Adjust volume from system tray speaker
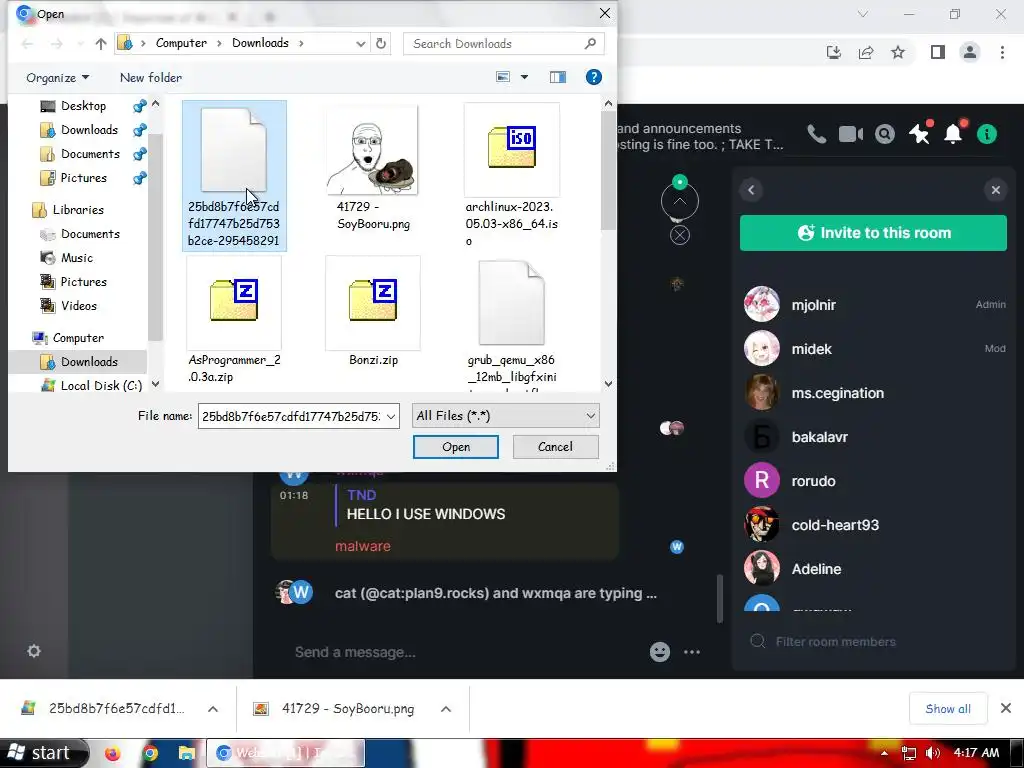This screenshot has height=768, width=1024. pos(933,753)
